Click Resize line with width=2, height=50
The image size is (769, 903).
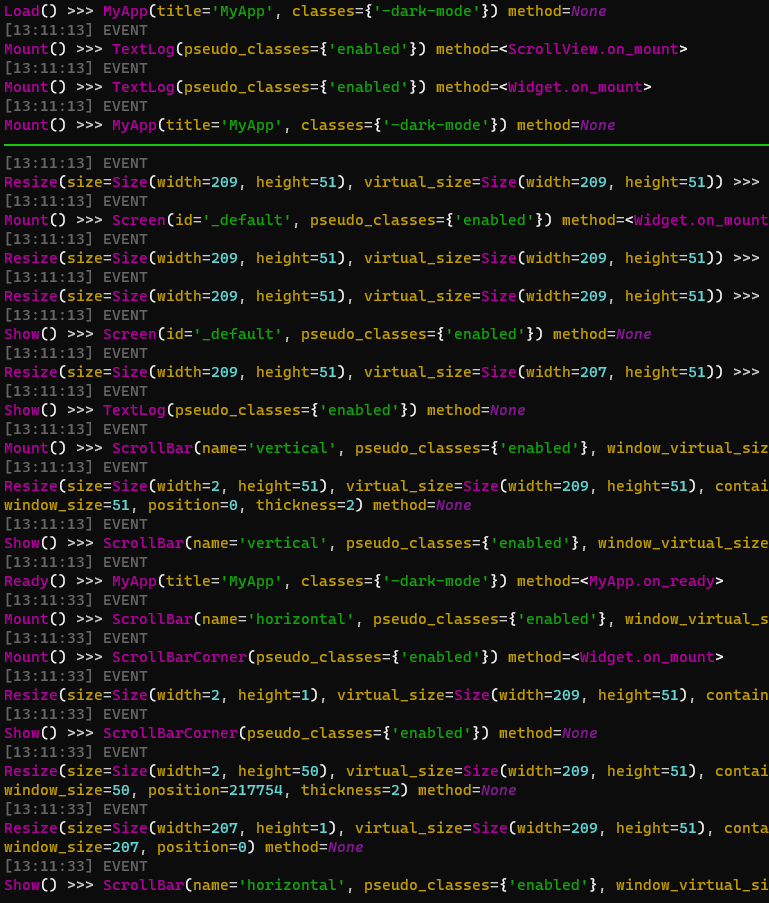pos(387,771)
